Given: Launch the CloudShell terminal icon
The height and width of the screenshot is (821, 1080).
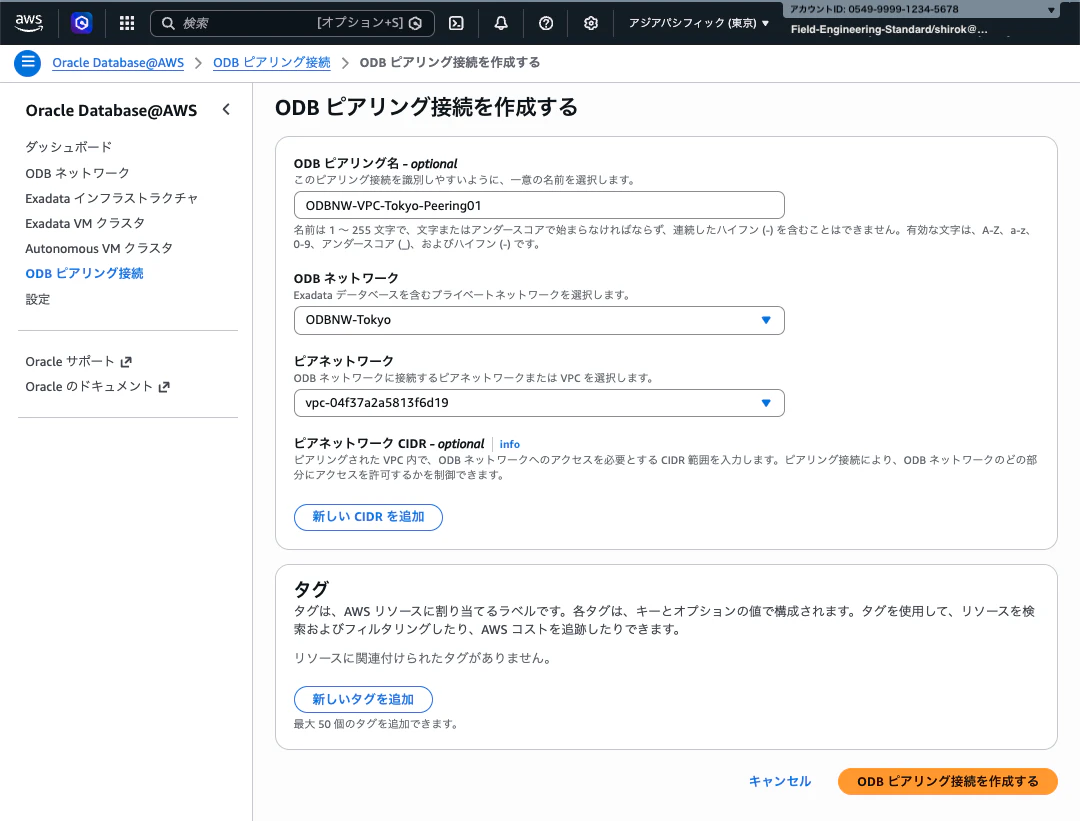Looking at the screenshot, I should click(456, 23).
